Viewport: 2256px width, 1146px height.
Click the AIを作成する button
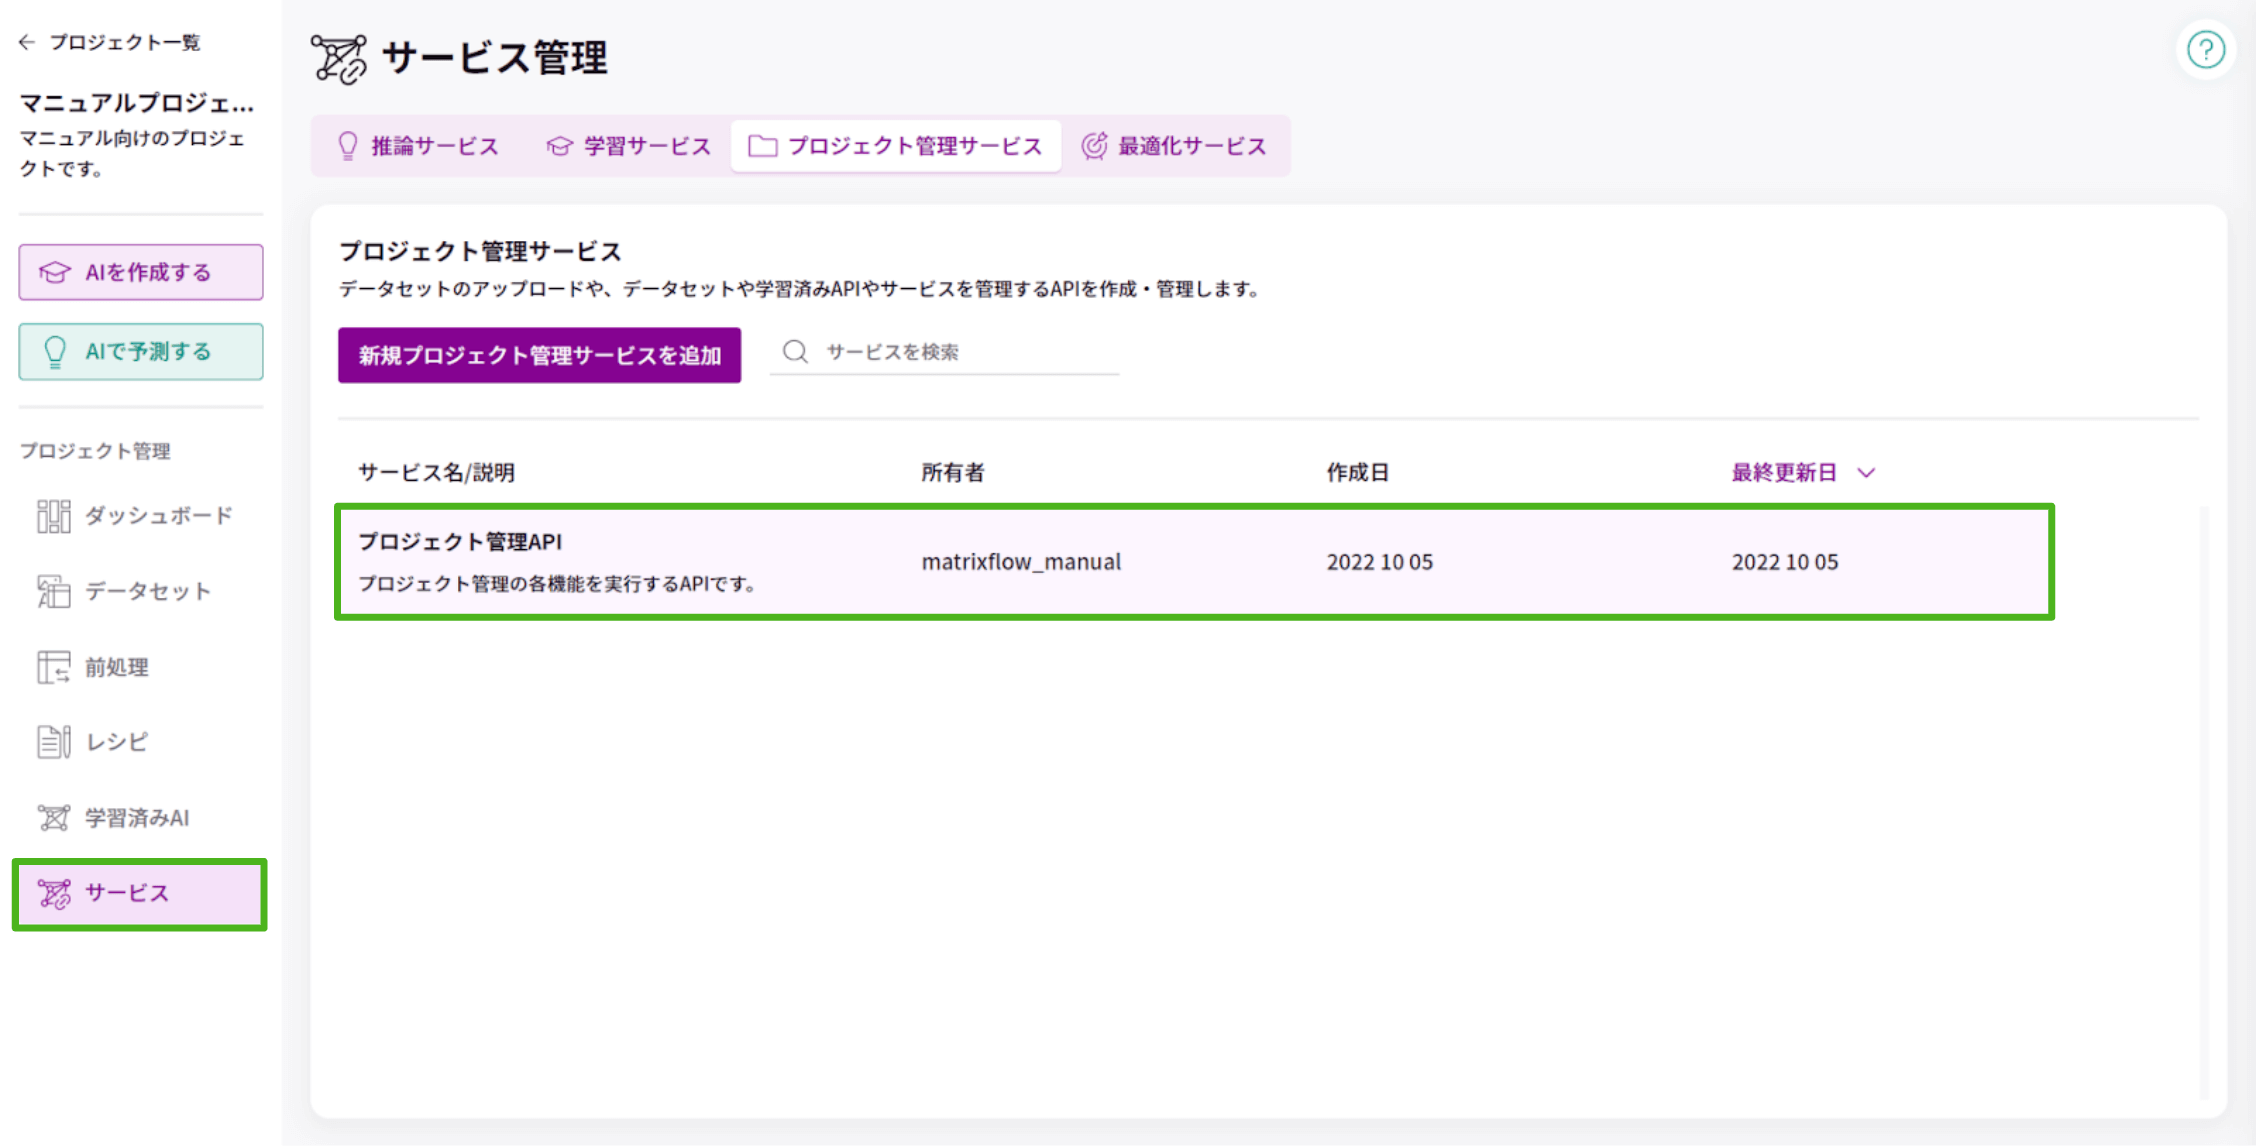(140, 271)
